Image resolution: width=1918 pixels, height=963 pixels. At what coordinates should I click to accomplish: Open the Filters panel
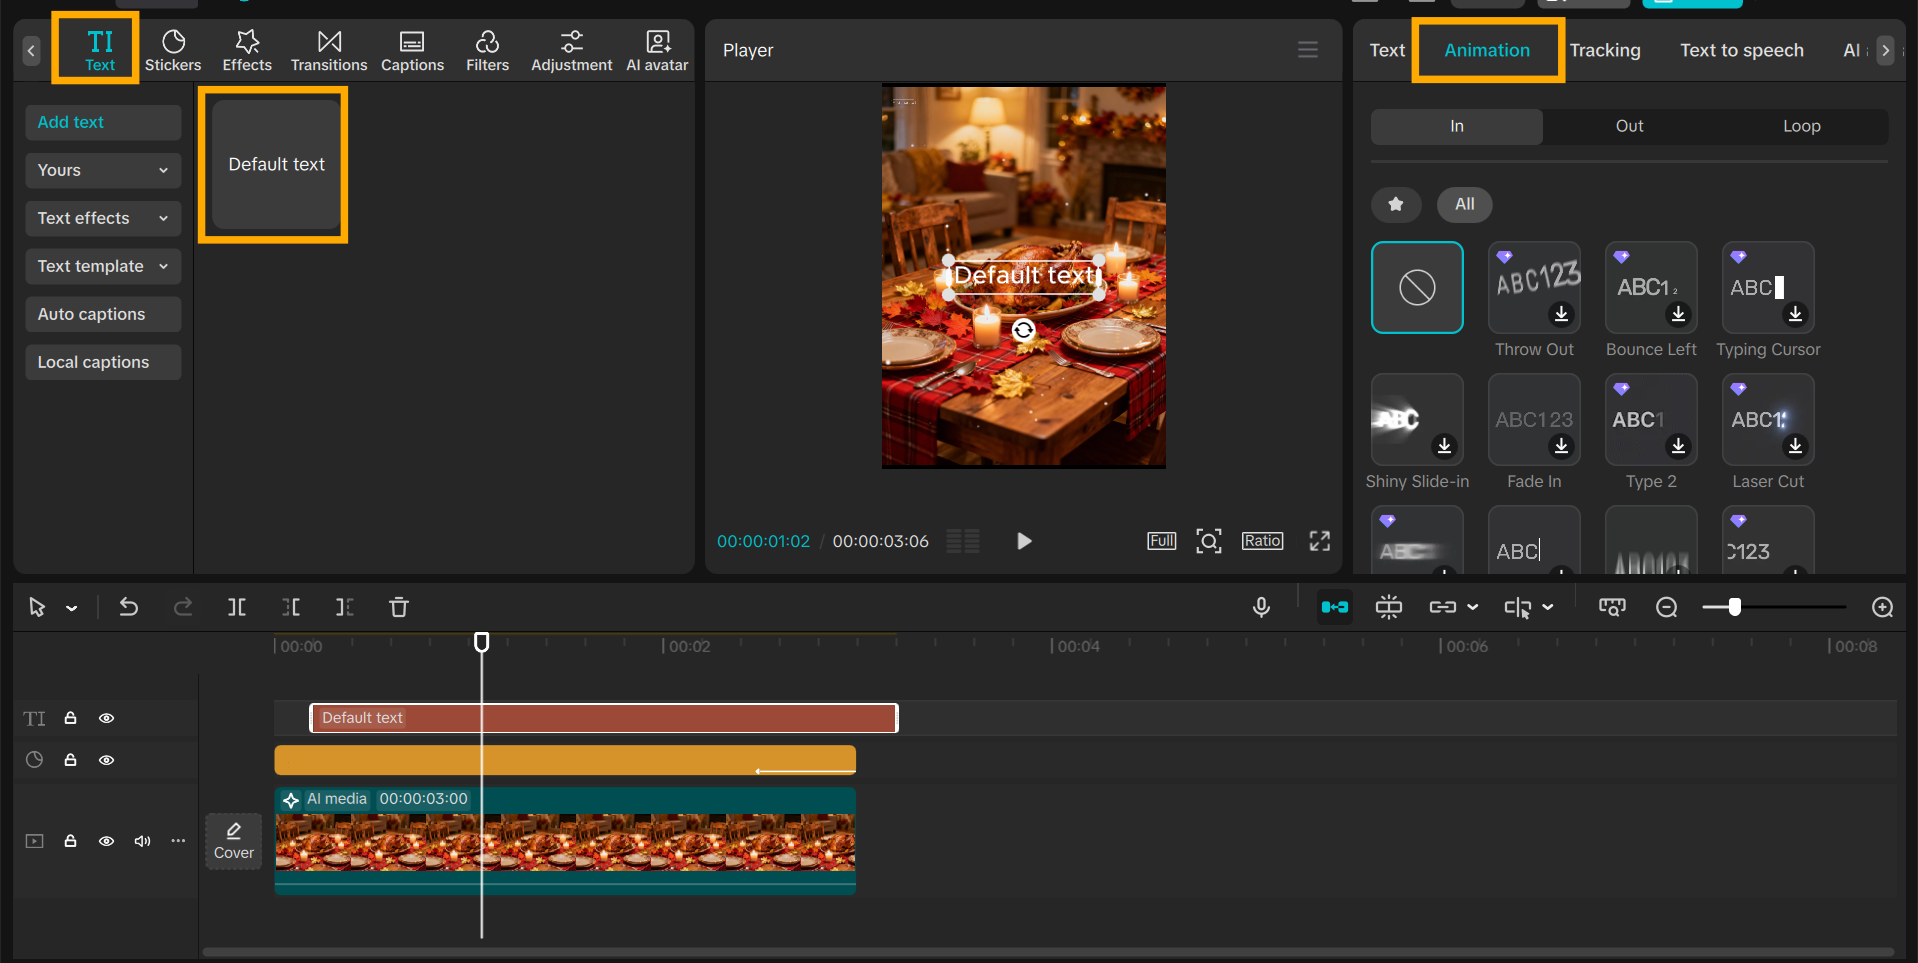[x=487, y=48]
